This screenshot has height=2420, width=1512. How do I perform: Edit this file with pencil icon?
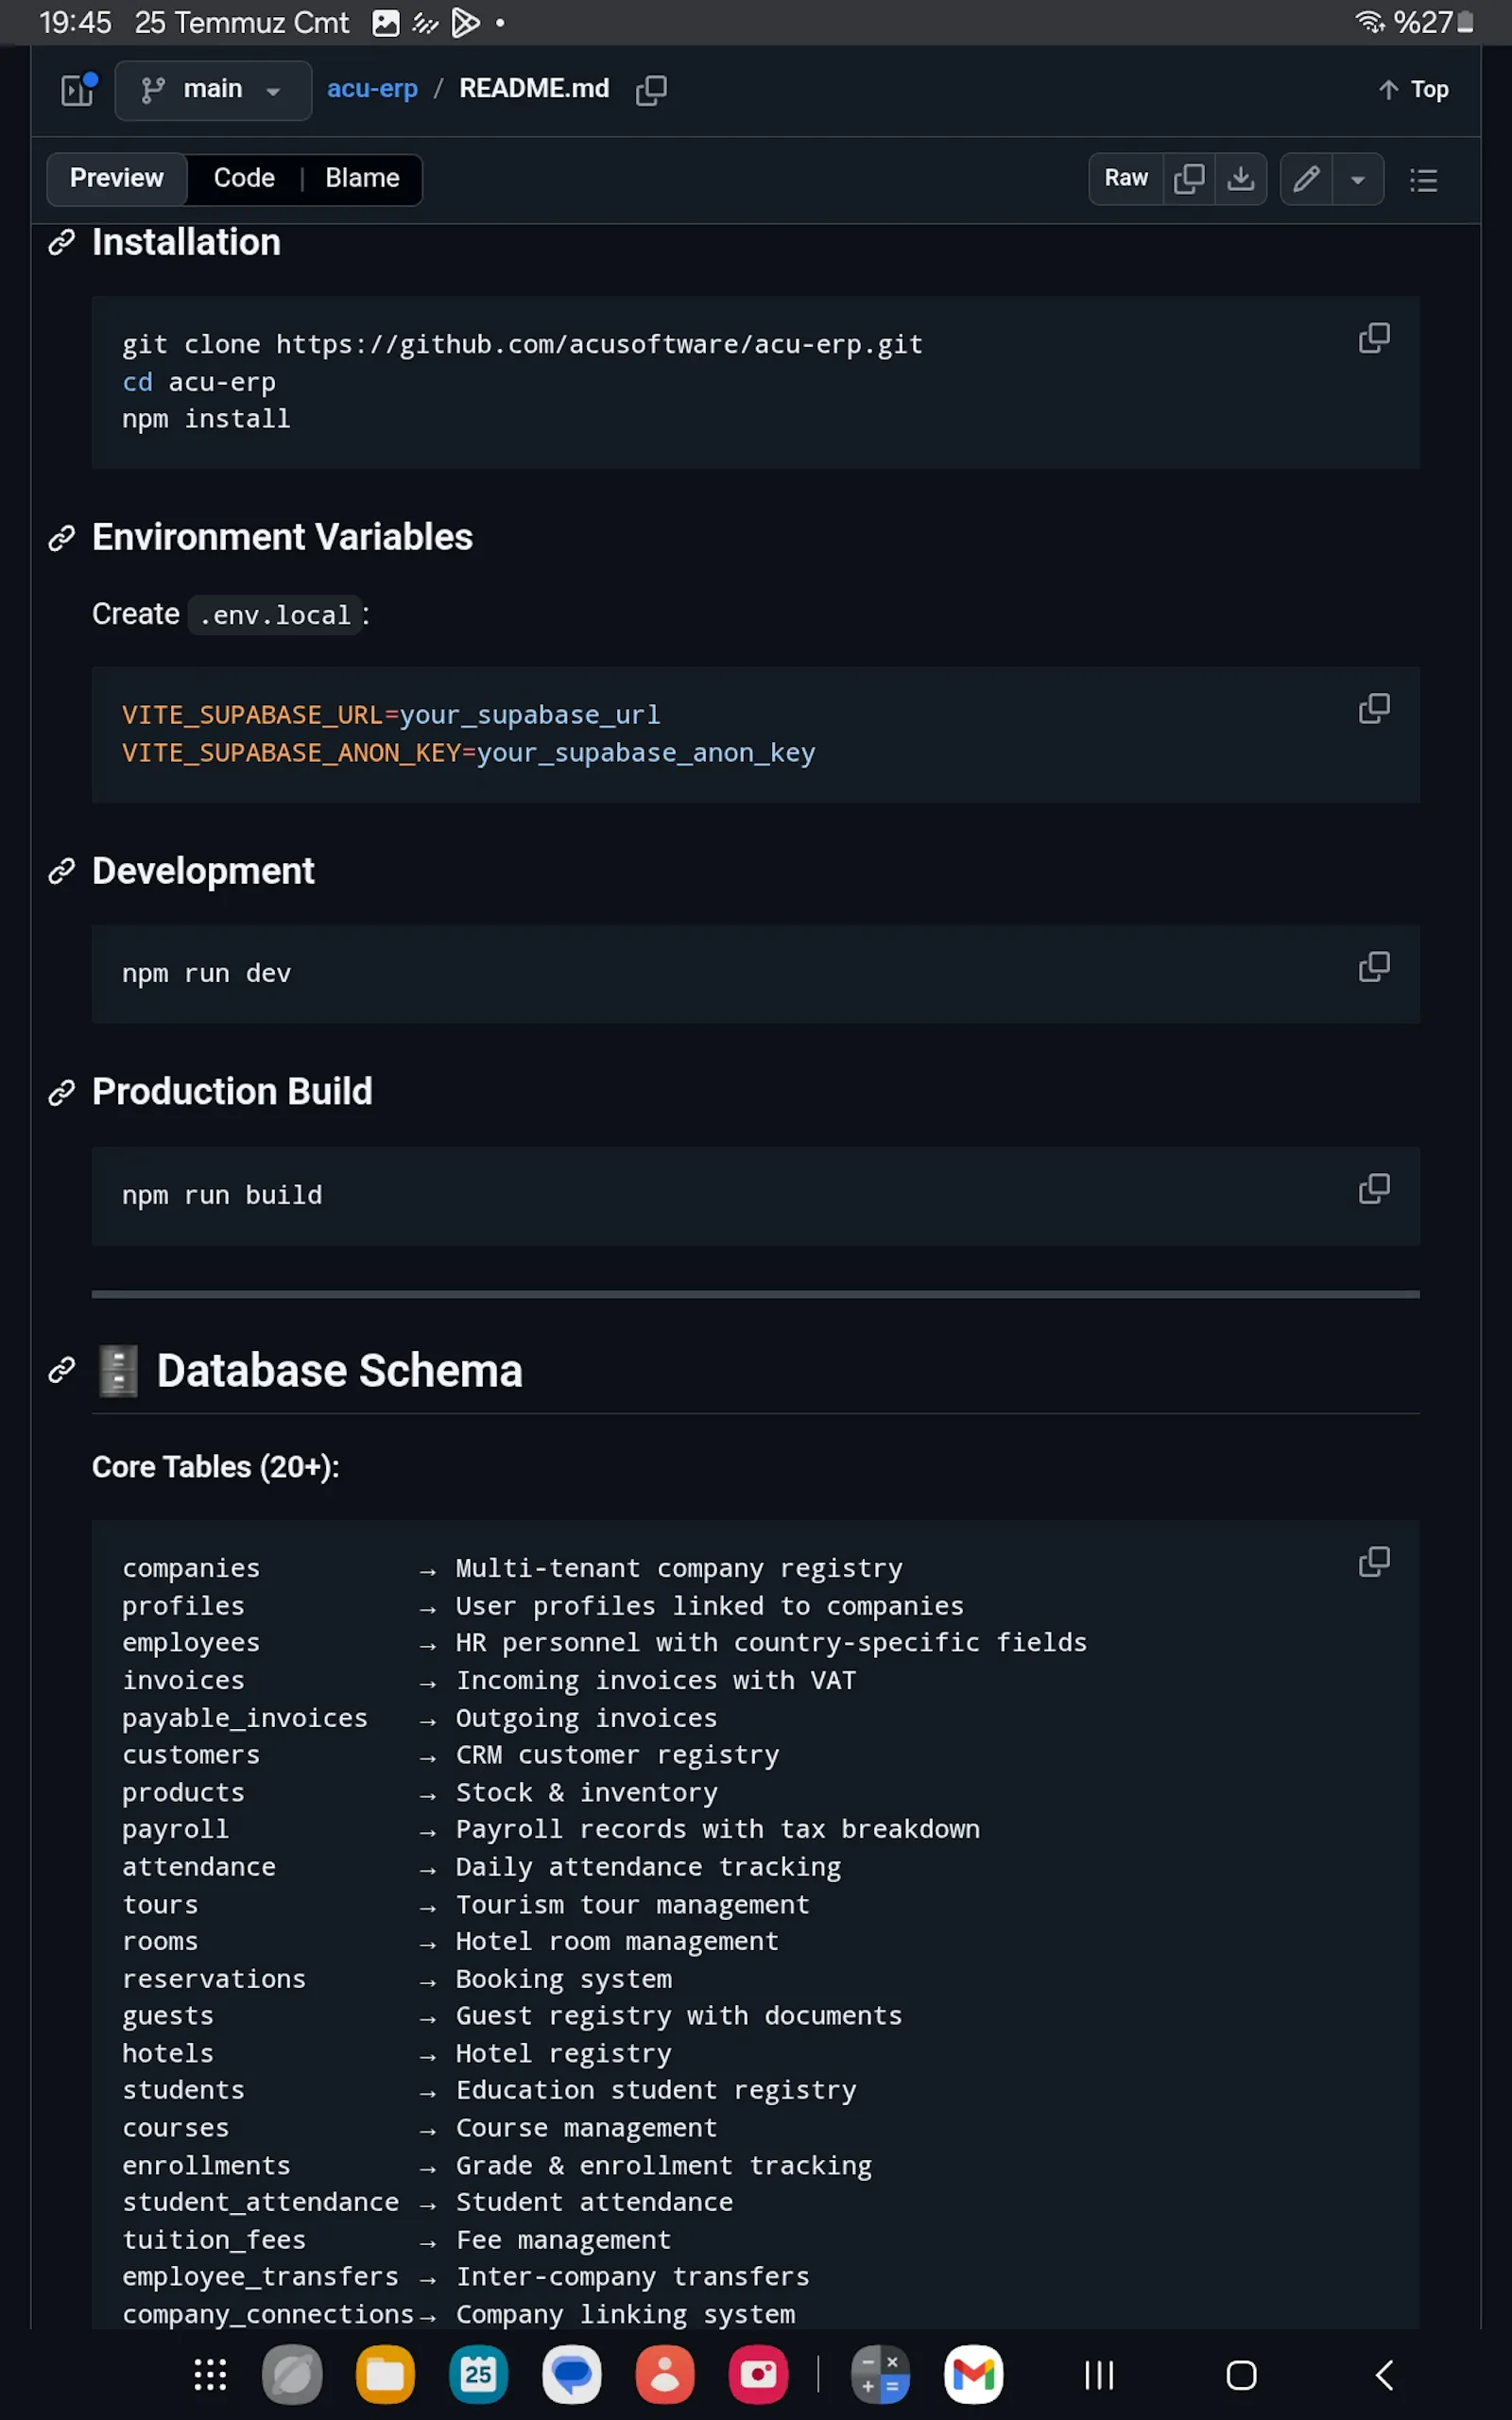click(x=1306, y=179)
